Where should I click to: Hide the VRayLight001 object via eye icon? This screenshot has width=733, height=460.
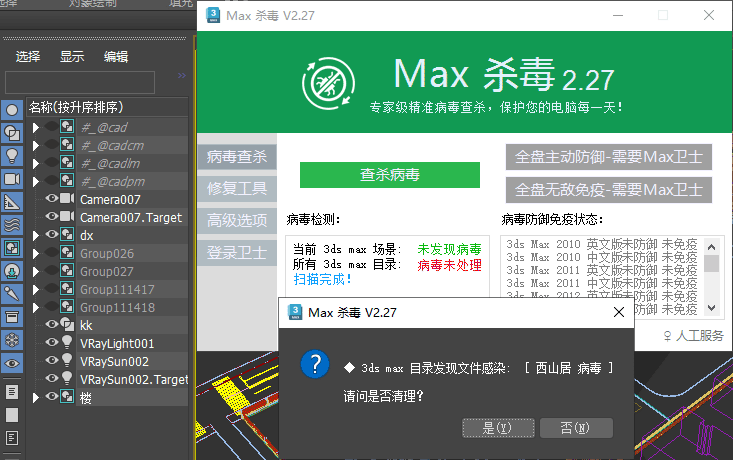coord(52,343)
